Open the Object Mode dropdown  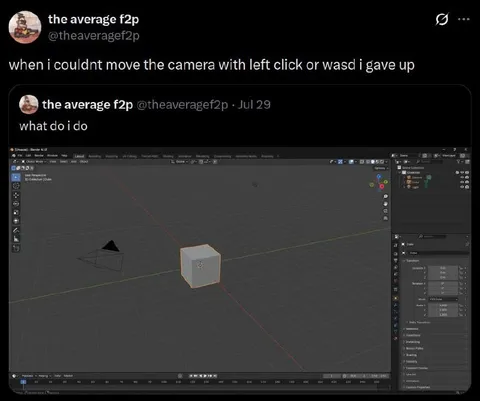[x=35, y=162]
